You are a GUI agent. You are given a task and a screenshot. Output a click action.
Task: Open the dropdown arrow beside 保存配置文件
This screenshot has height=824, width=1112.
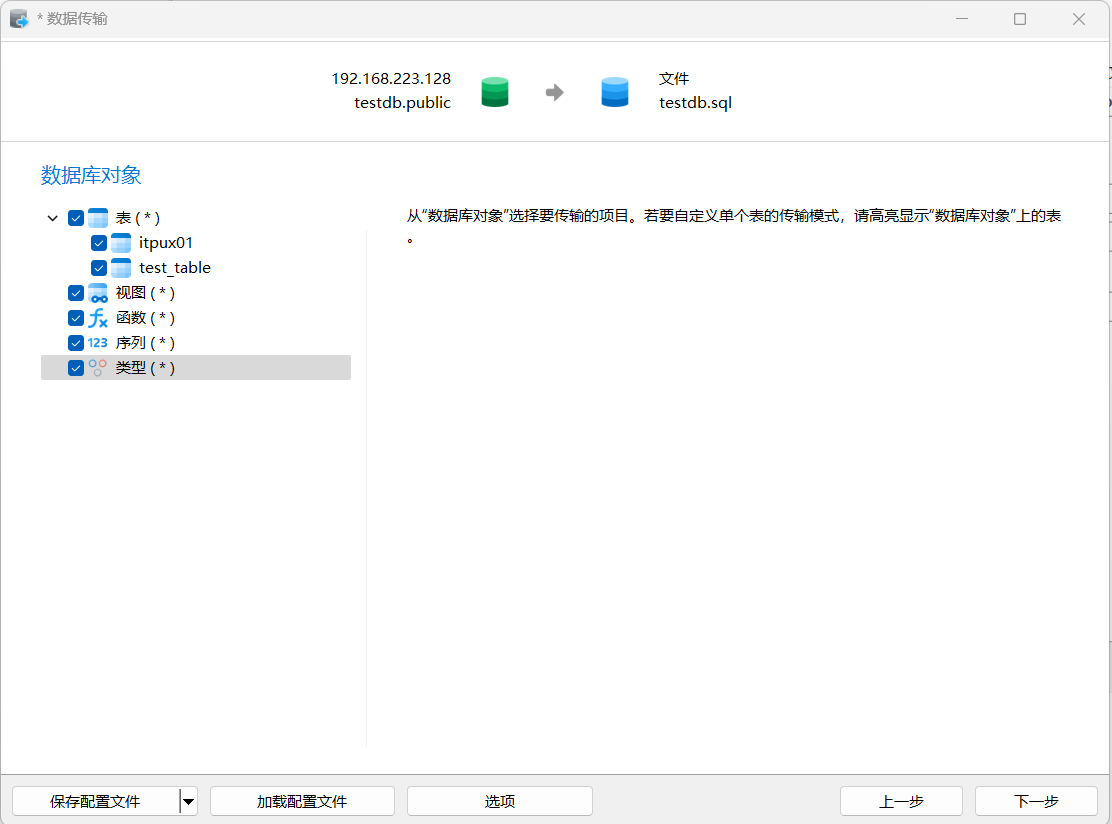click(188, 801)
